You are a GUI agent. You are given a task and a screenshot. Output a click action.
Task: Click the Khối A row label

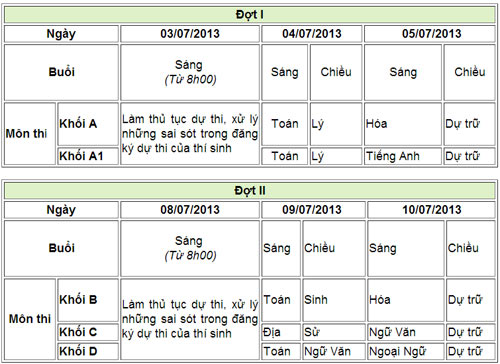(88, 124)
